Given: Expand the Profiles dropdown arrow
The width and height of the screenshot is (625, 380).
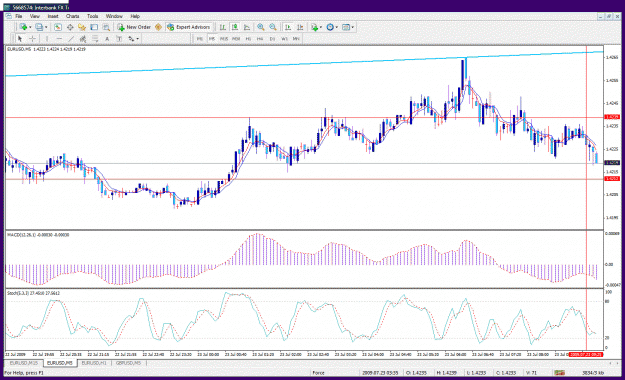Looking at the screenshot, I should point(46,27).
